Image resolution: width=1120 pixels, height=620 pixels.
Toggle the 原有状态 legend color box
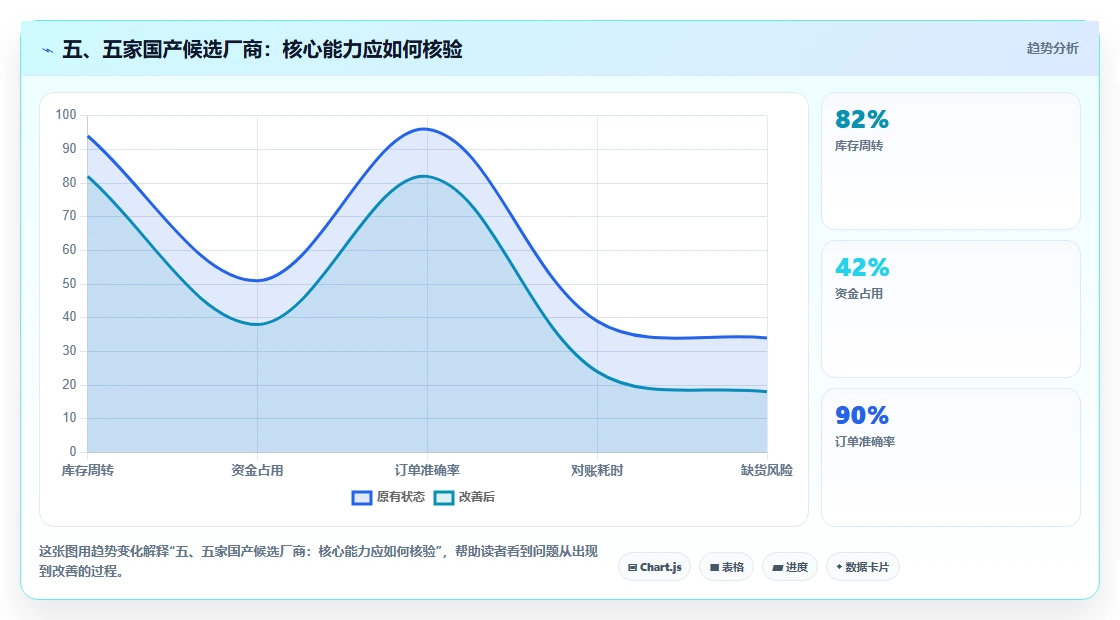pos(361,497)
